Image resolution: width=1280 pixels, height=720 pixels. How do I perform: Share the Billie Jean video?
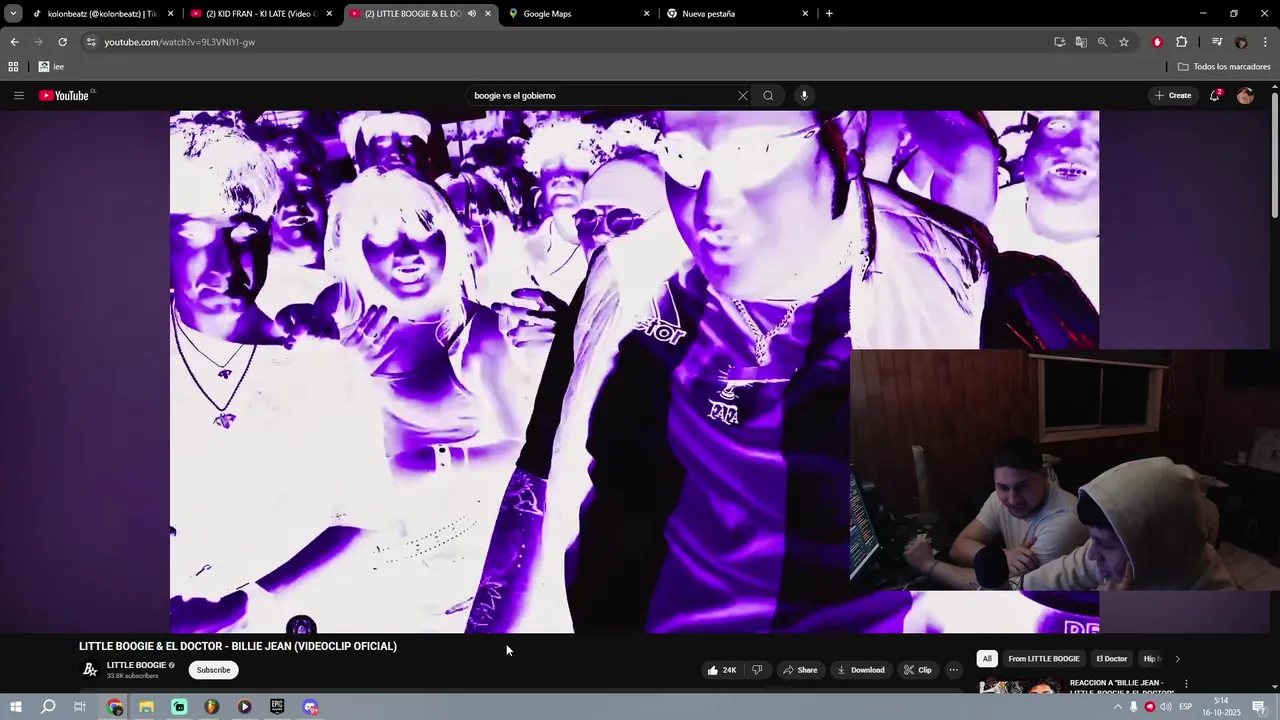(800, 670)
